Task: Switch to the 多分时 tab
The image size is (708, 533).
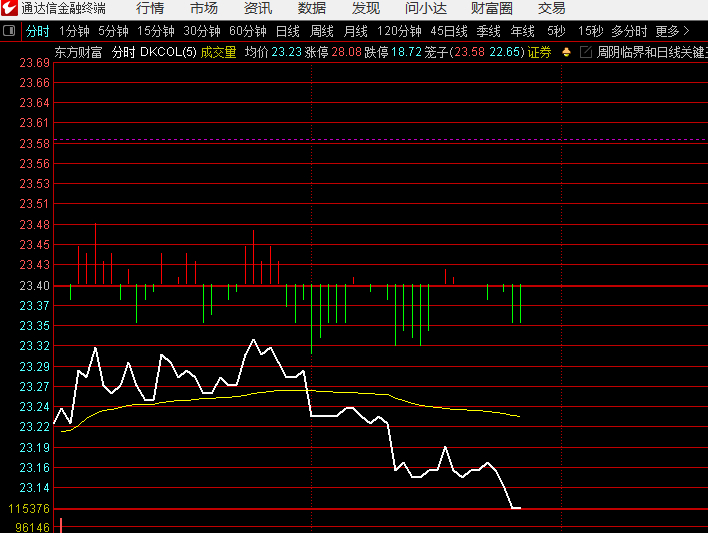Action: [x=629, y=31]
